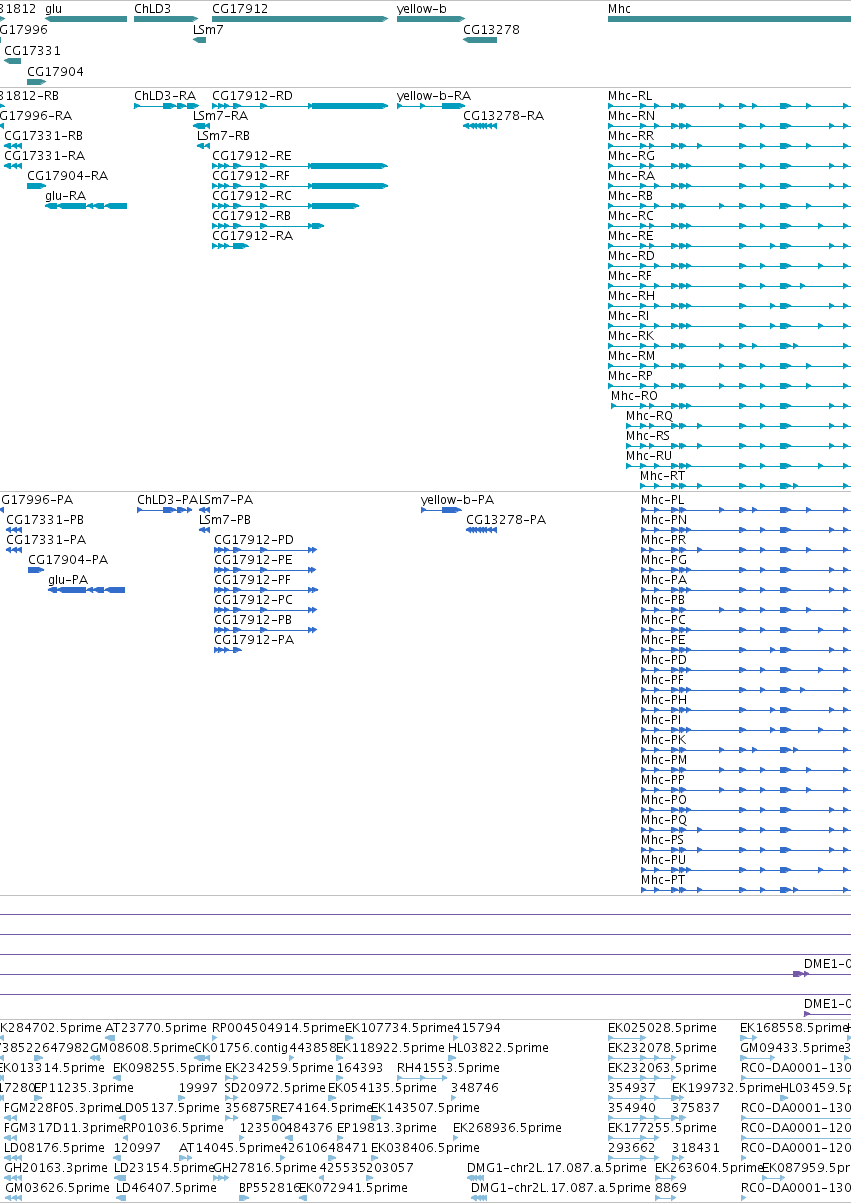Select the teal ChLD3 gene arrow

pyautogui.click(x=165, y=19)
